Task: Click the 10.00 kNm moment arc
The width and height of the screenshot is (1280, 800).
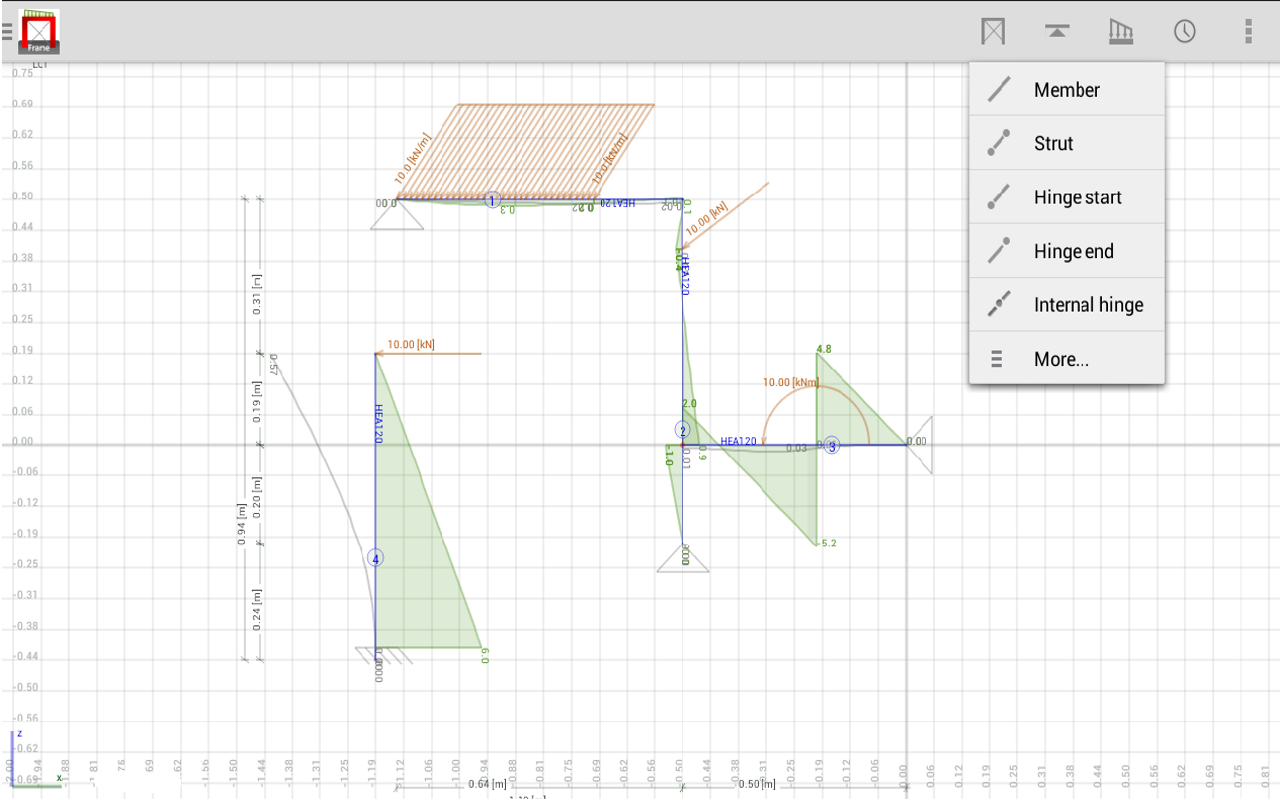Action: tap(790, 381)
